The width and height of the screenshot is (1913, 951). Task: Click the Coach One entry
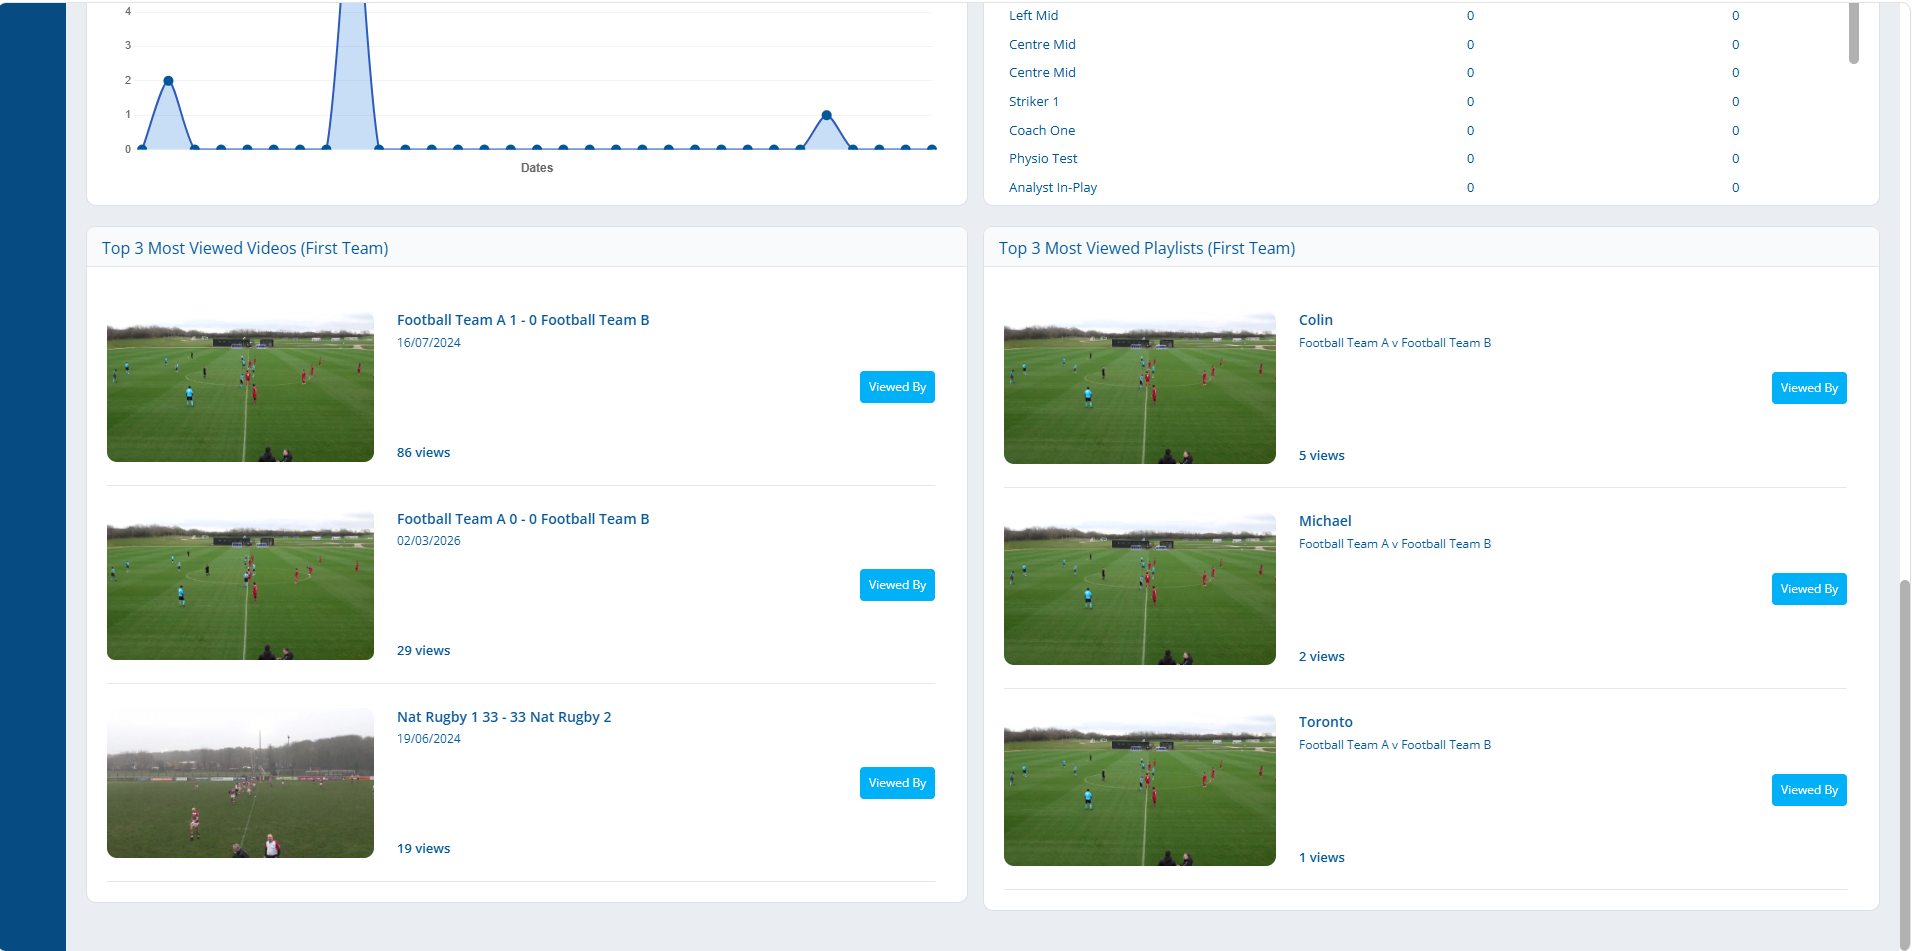tap(1042, 130)
